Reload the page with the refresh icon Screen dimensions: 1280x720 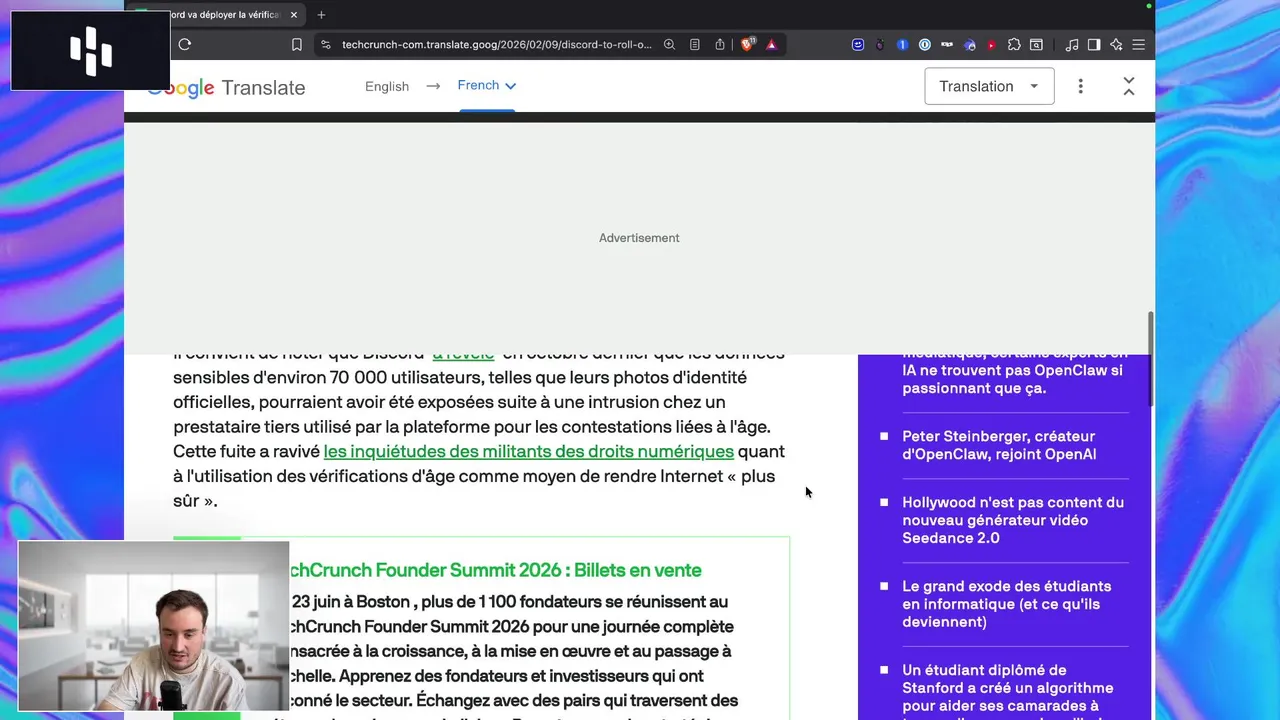185,44
